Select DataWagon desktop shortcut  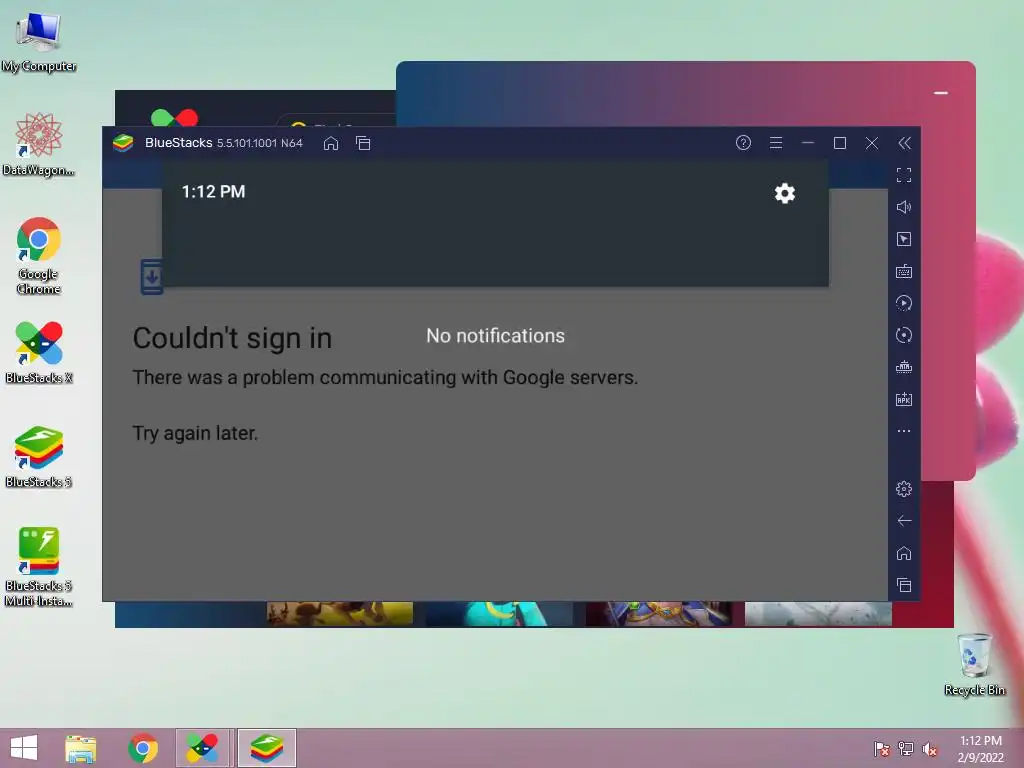point(39,144)
